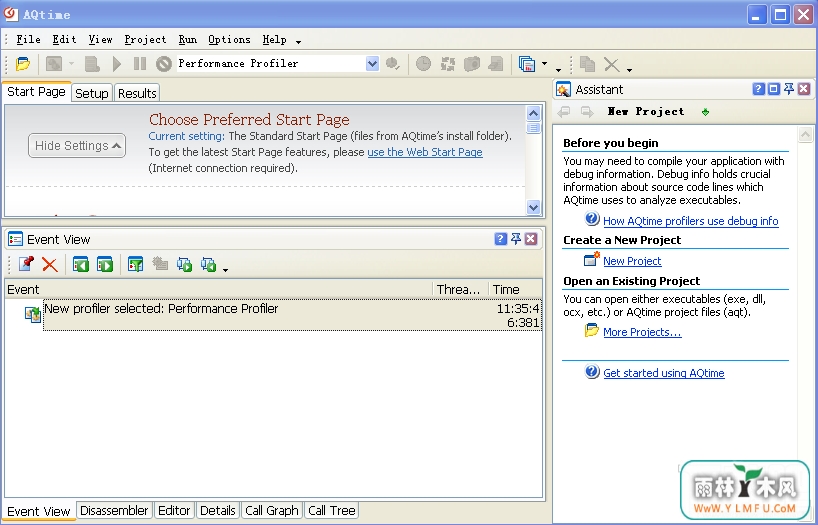Click the Stop circle-slash toolbar icon
The width and height of the screenshot is (818, 525).
pos(164,64)
